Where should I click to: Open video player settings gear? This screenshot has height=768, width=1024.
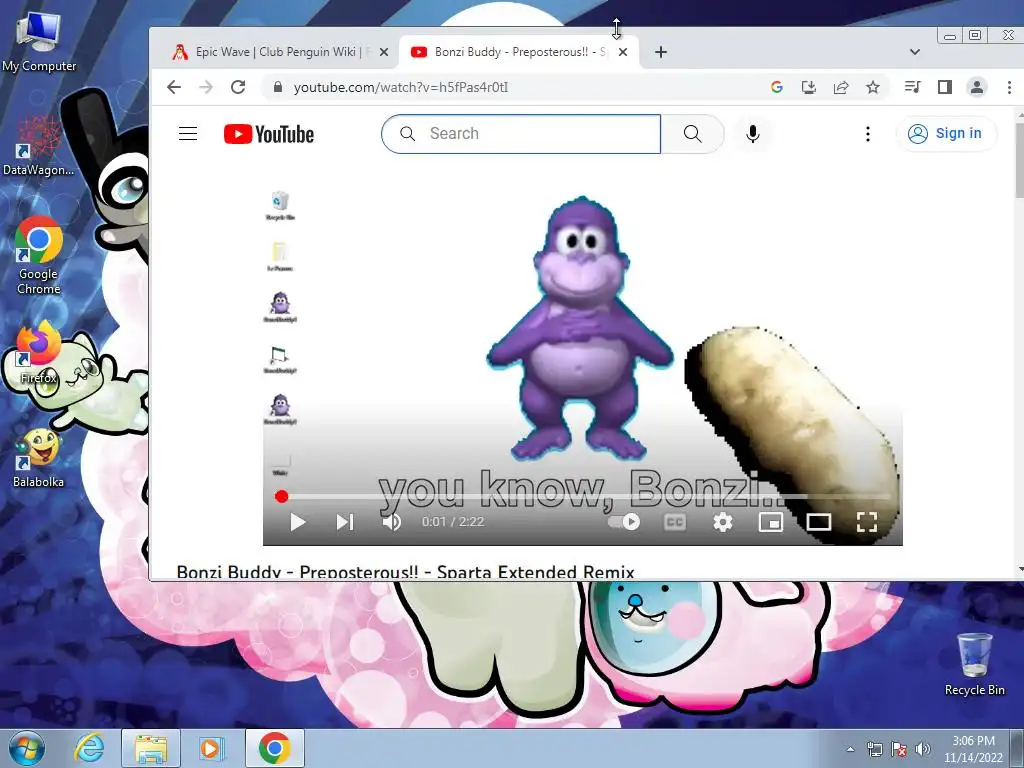point(723,522)
